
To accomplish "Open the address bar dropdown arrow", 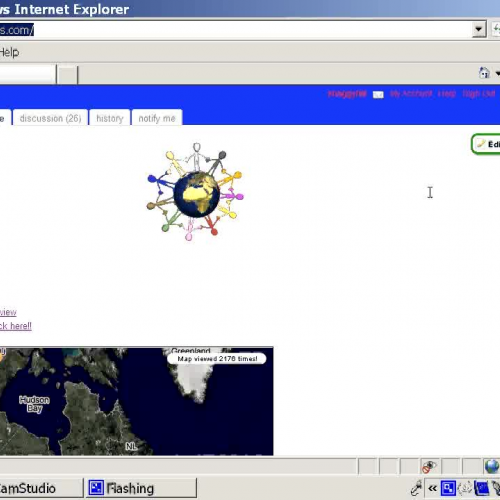I will [x=479, y=30].
